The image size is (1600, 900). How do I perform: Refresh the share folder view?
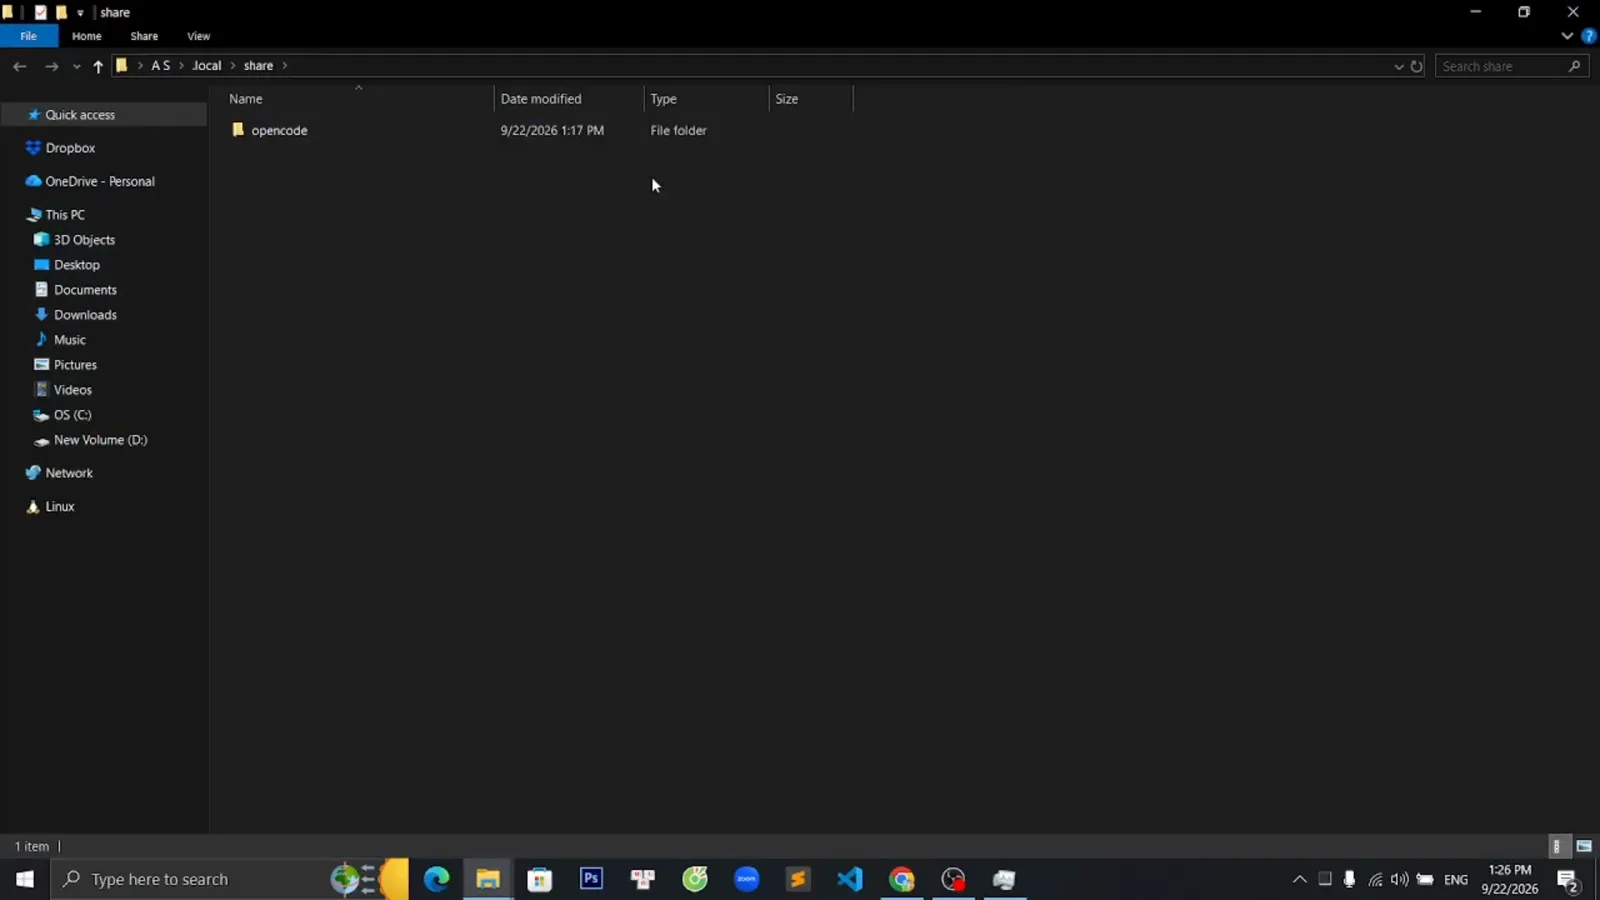point(1416,66)
